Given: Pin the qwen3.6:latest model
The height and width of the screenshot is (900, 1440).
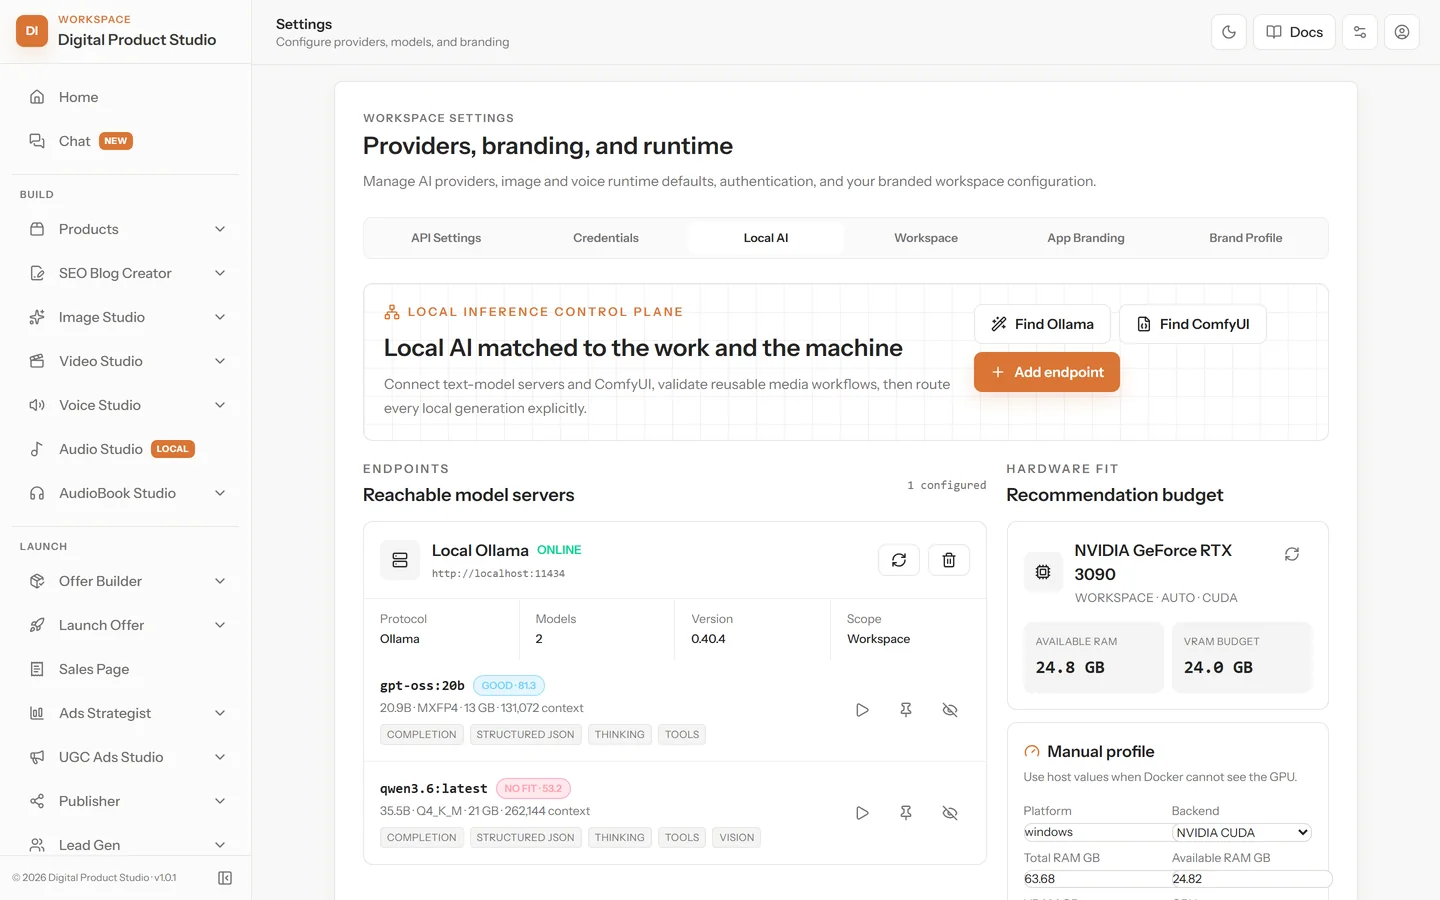Looking at the screenshot, I should [x=906, y=813].
